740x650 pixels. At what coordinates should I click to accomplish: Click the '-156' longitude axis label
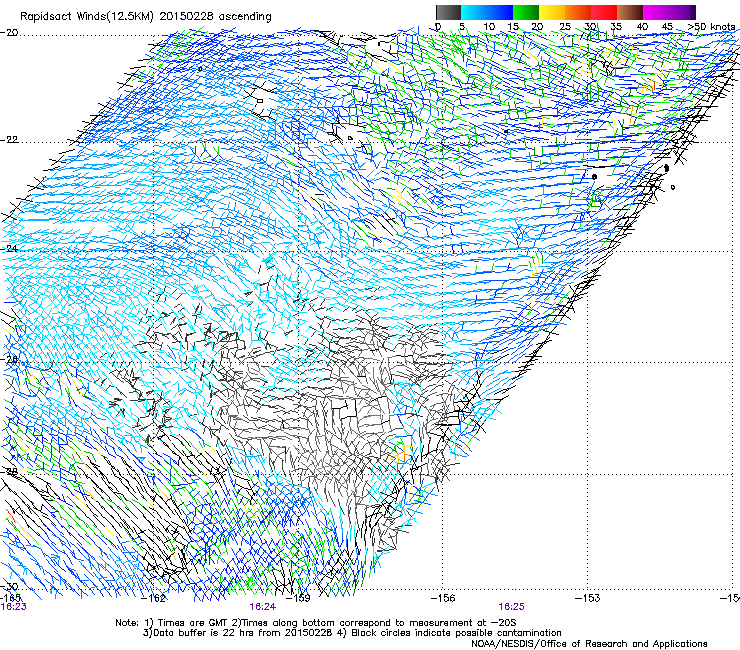point(443,598)
